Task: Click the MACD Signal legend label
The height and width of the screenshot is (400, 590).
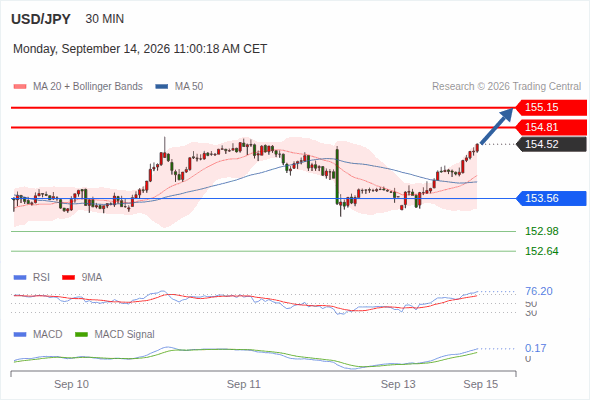Action: [125, 335]
